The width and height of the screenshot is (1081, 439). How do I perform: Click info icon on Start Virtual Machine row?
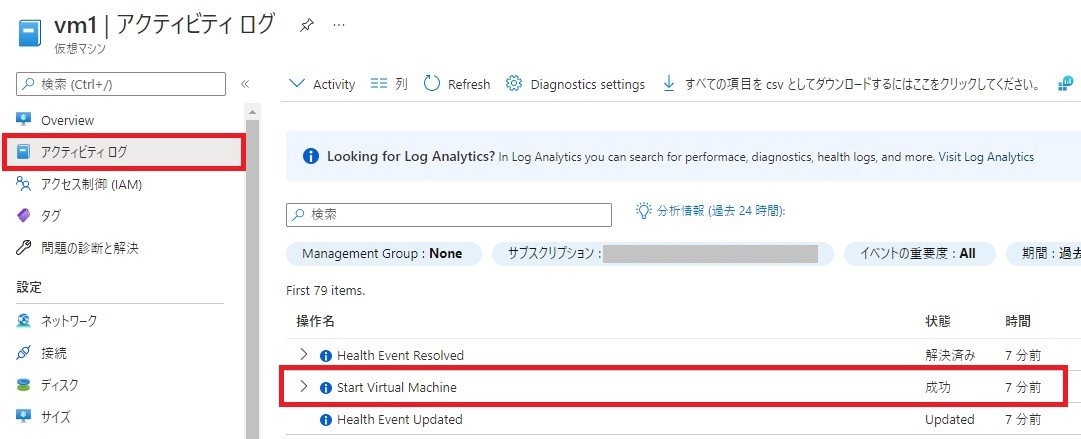(326, 388)
